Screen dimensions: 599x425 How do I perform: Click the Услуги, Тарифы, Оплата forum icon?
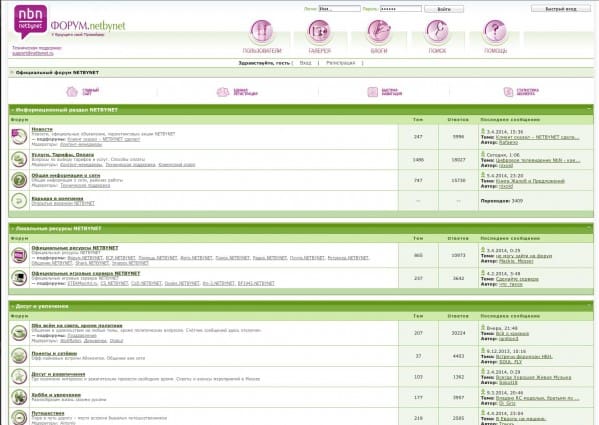click(19, 159)
